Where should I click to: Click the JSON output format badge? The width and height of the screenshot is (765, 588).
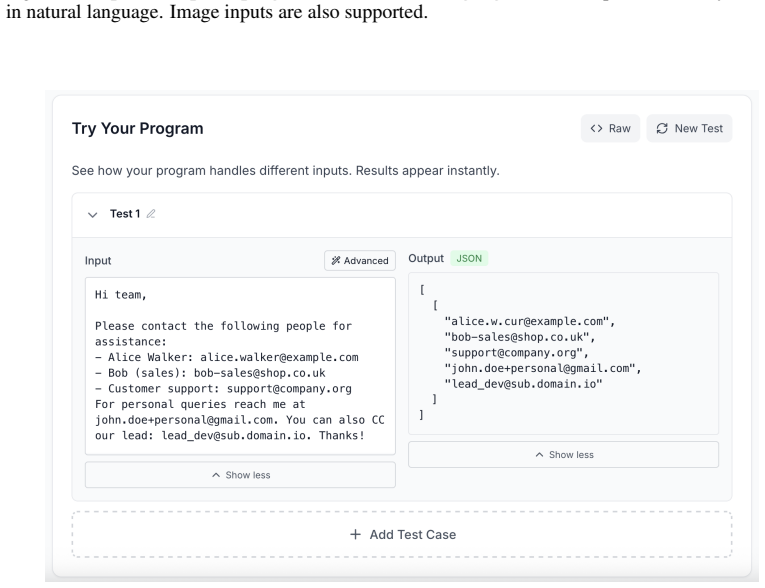point(469,259)
